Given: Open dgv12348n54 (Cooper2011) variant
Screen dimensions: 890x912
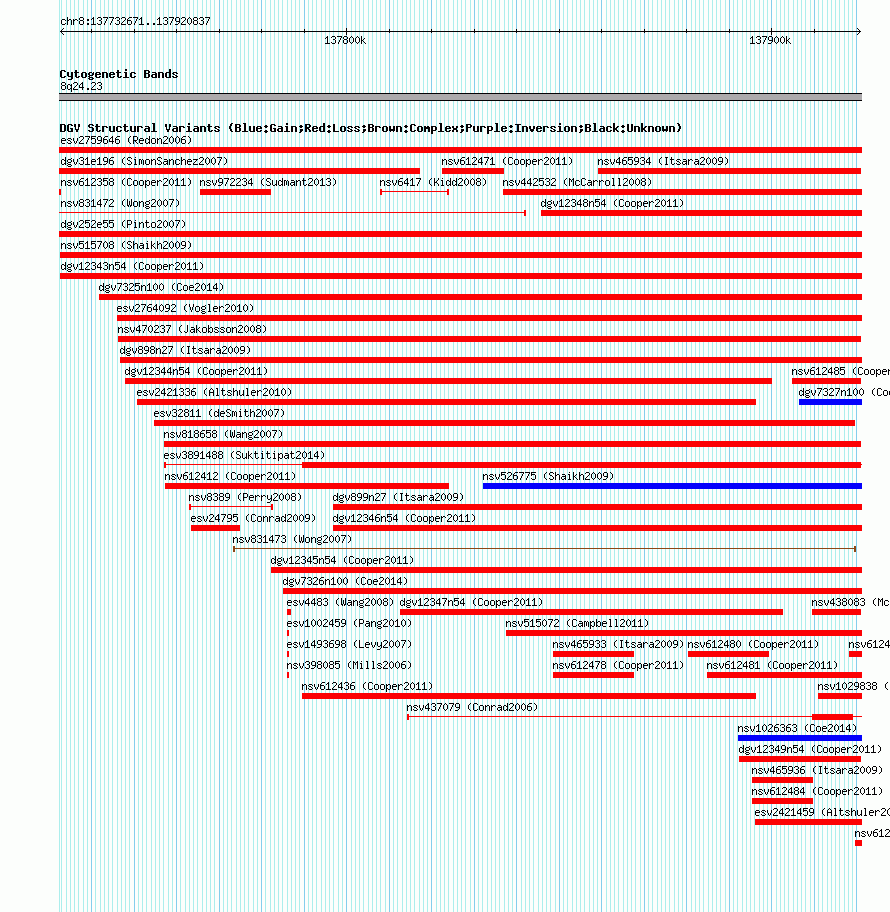Looking at the screenshot, I should (612, 203).
